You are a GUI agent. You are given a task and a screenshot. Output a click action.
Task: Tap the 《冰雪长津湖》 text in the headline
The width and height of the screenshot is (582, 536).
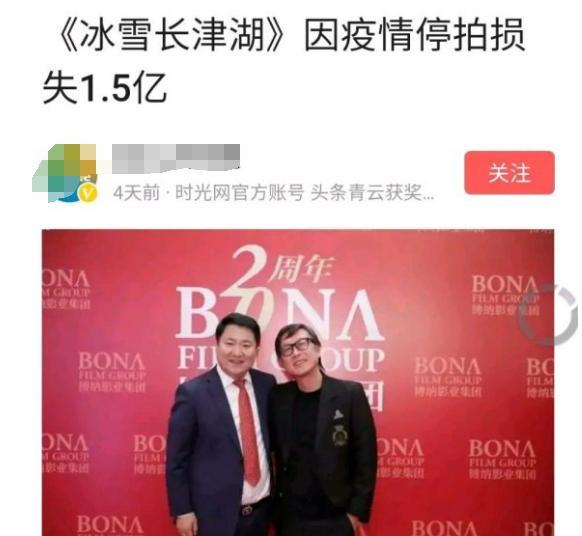(171, 35)
